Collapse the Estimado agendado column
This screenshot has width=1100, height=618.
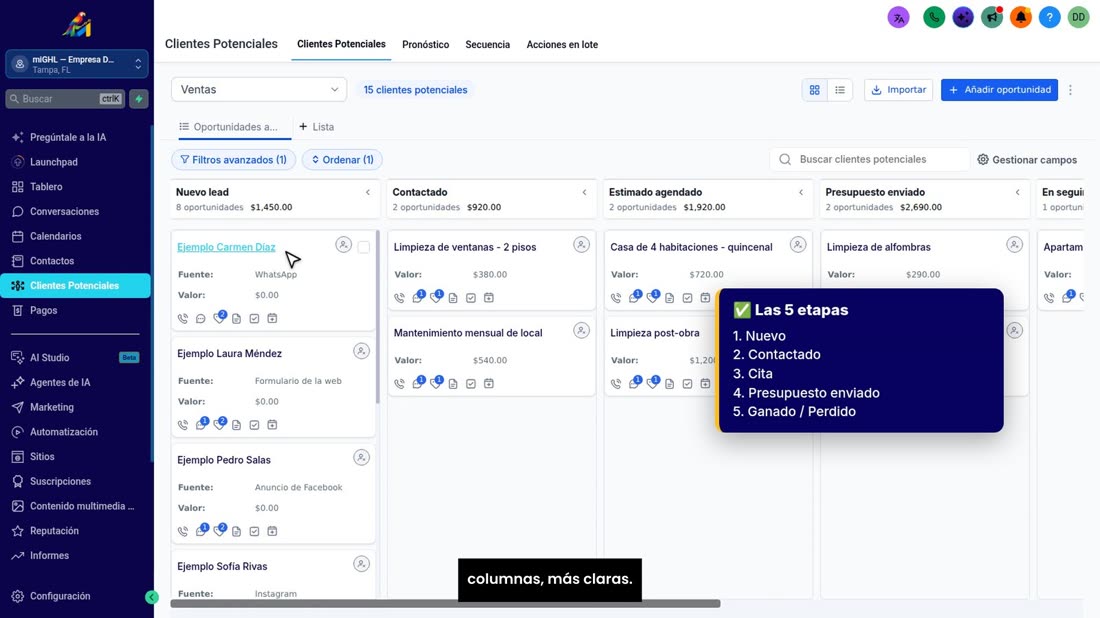point(801,192)
